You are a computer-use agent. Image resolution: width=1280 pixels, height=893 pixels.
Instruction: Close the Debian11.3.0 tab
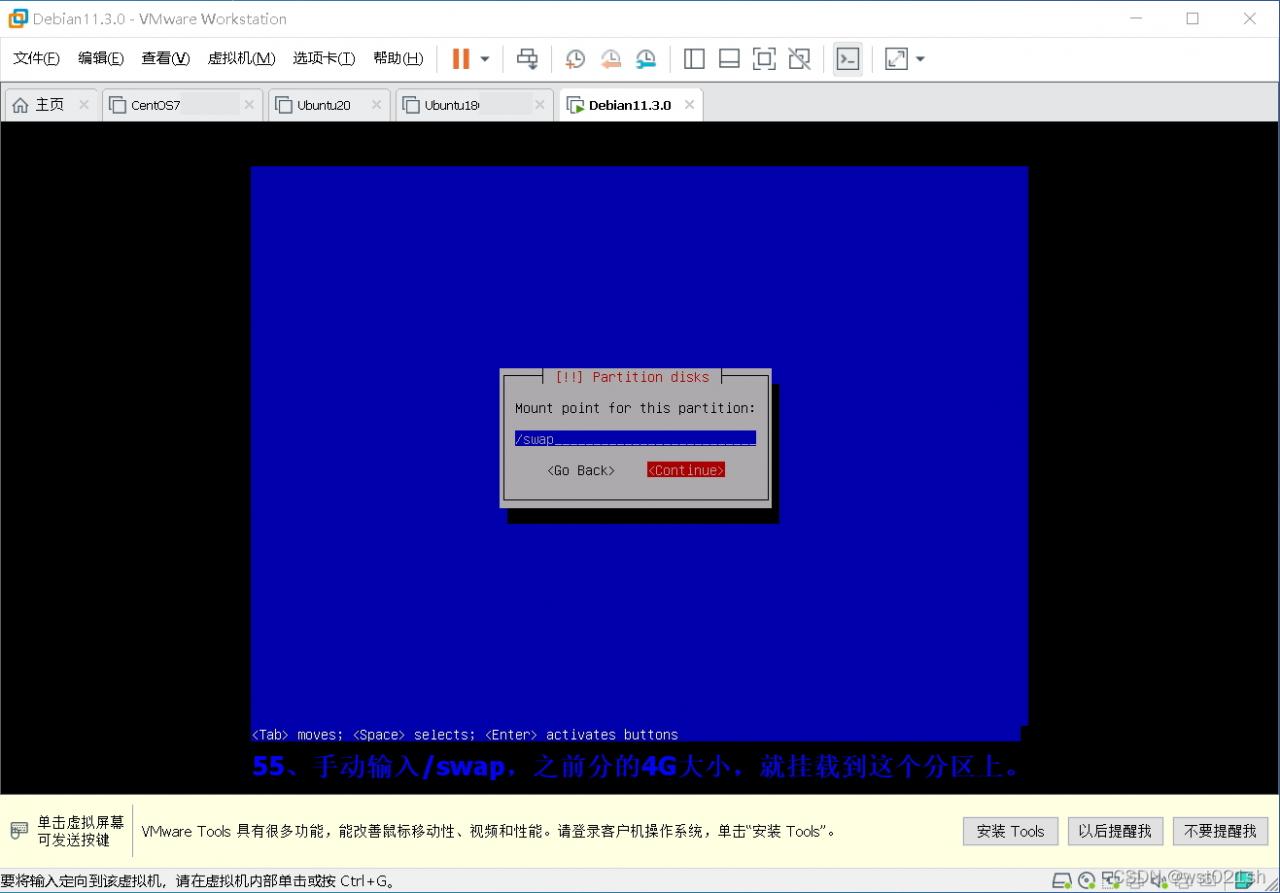689,105
